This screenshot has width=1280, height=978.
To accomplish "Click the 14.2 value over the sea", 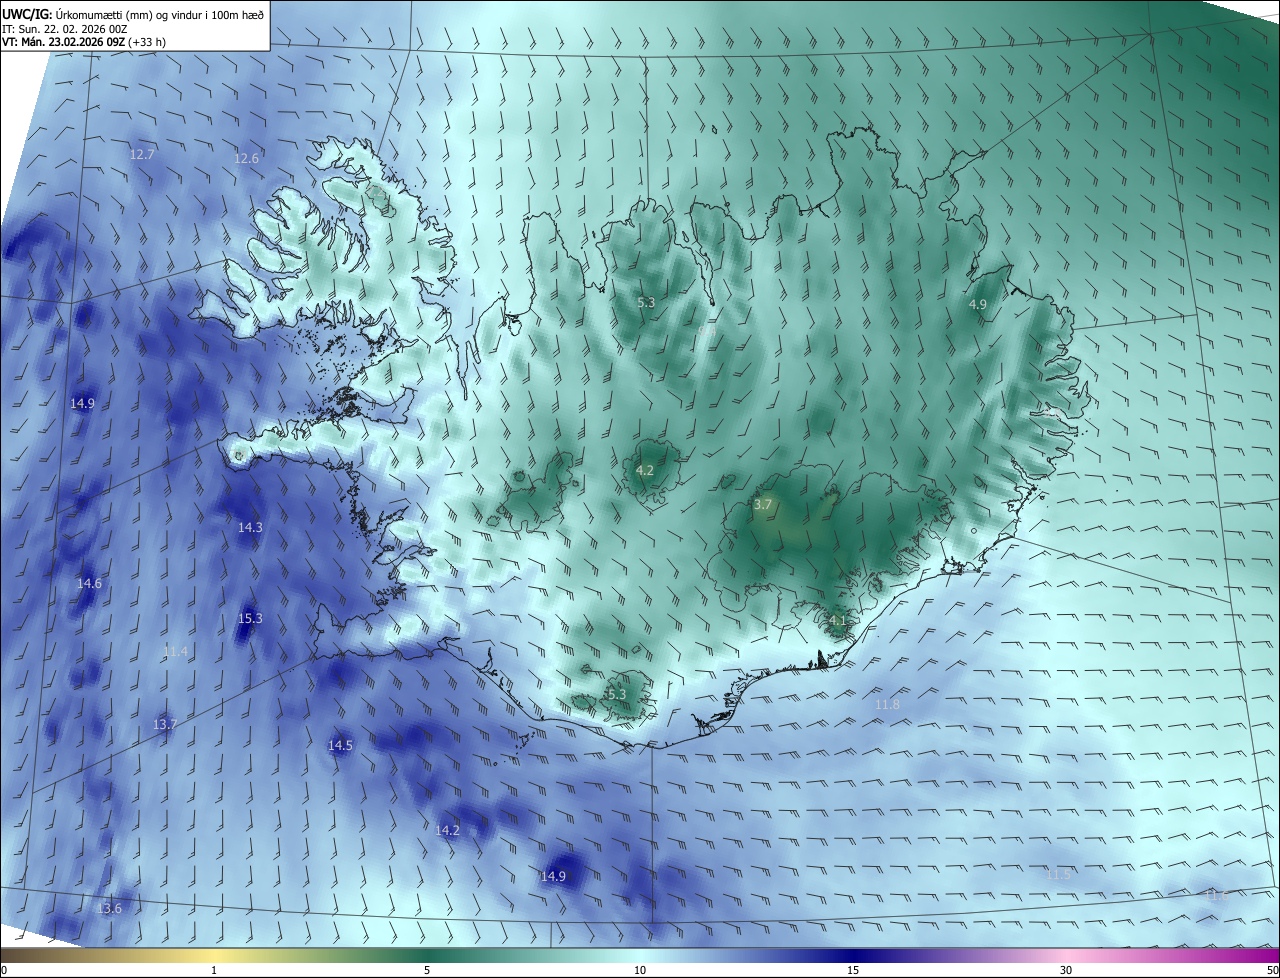I will tap(448, 830).
